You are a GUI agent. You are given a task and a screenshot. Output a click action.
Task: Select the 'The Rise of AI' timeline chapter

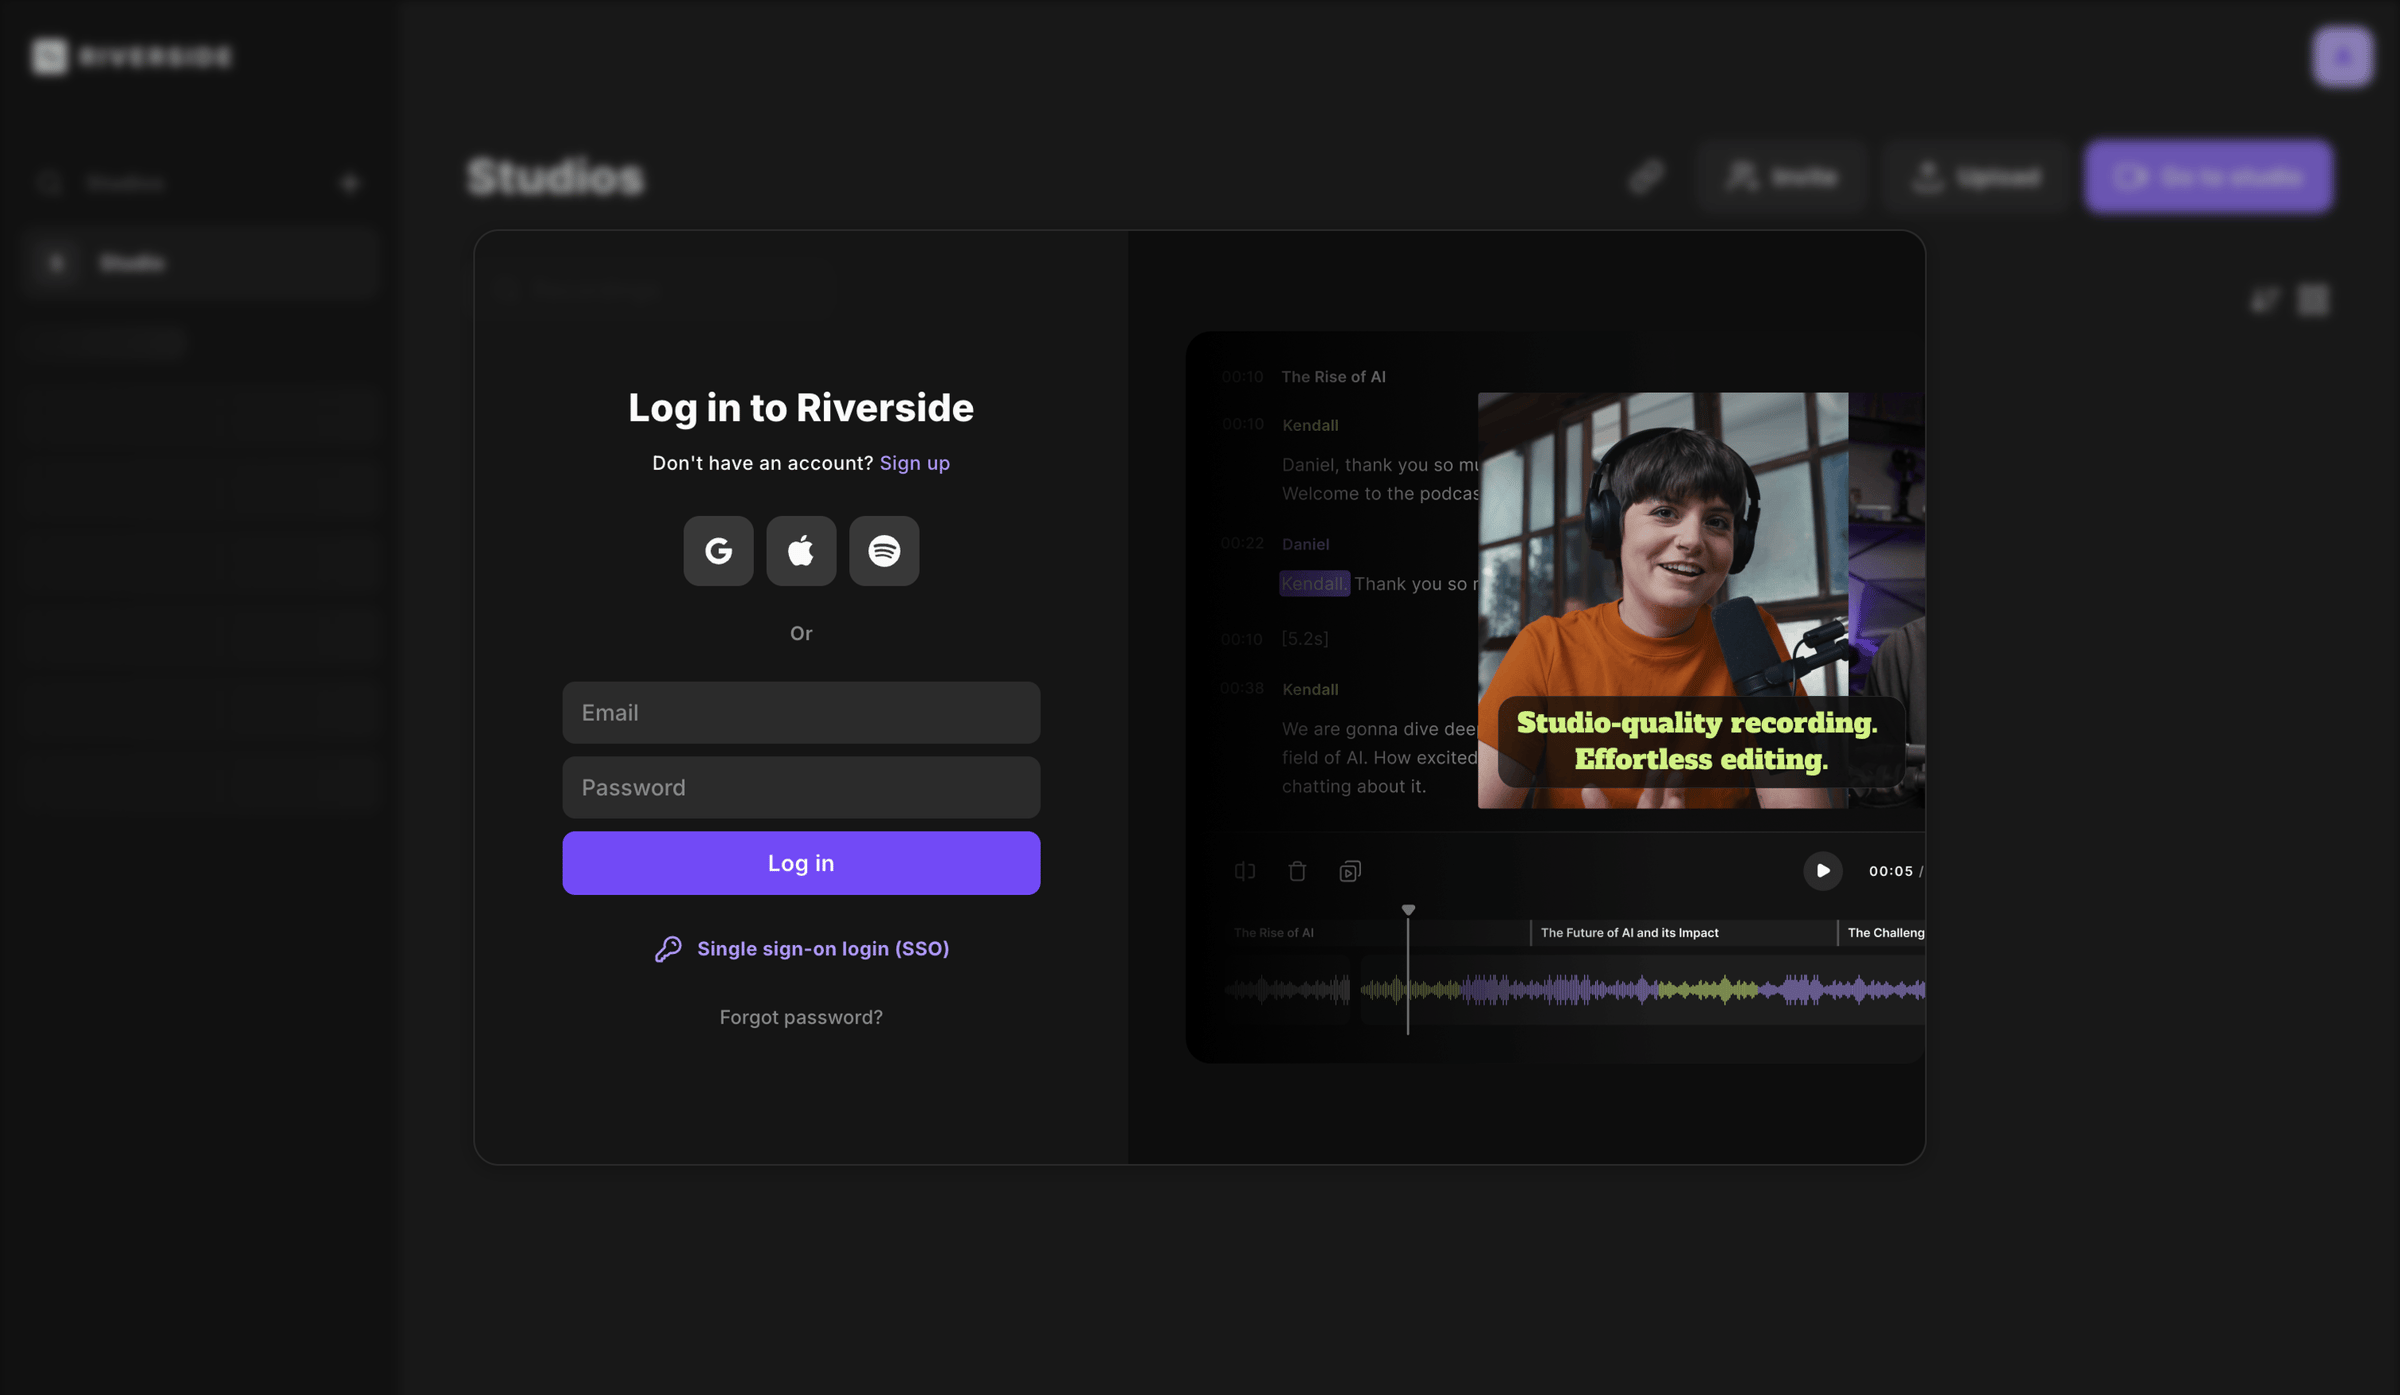[1274, 933]
